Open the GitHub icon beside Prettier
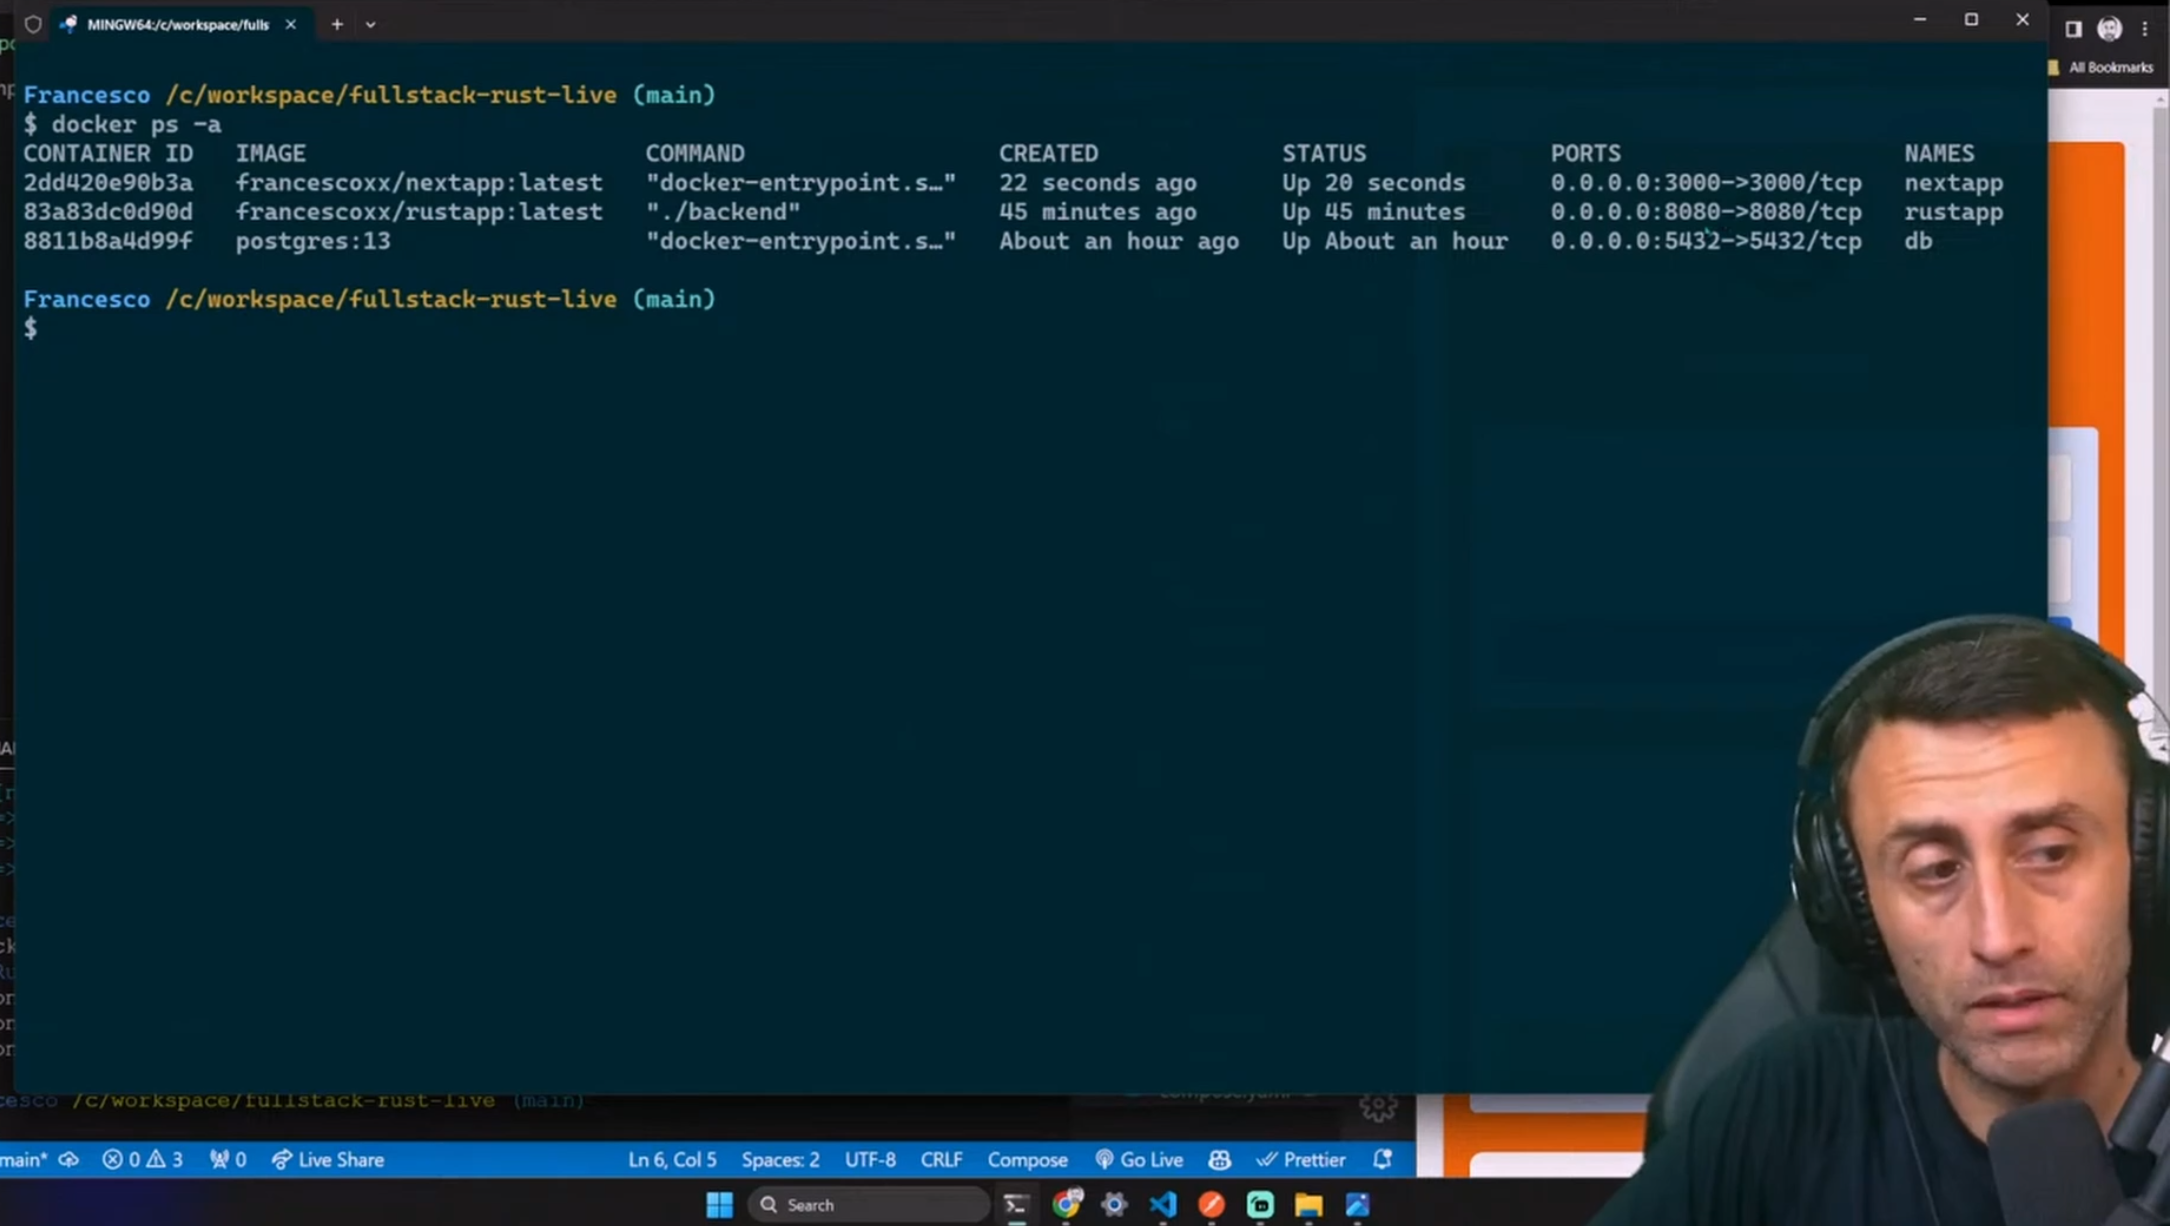The height and width of the screenshot is (1226, 2170). click(x=1219, y=1159)
